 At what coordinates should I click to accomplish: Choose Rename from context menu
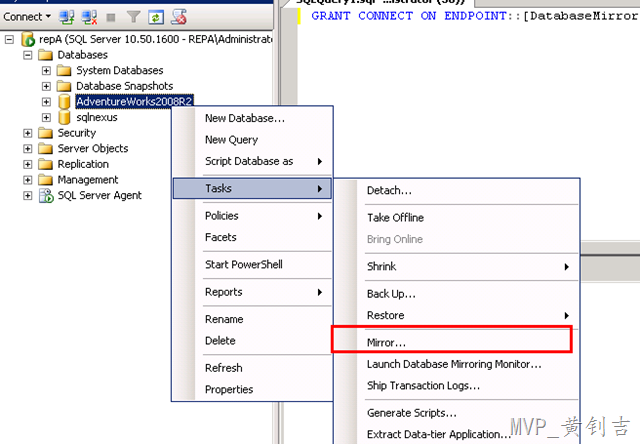[252, 320]
